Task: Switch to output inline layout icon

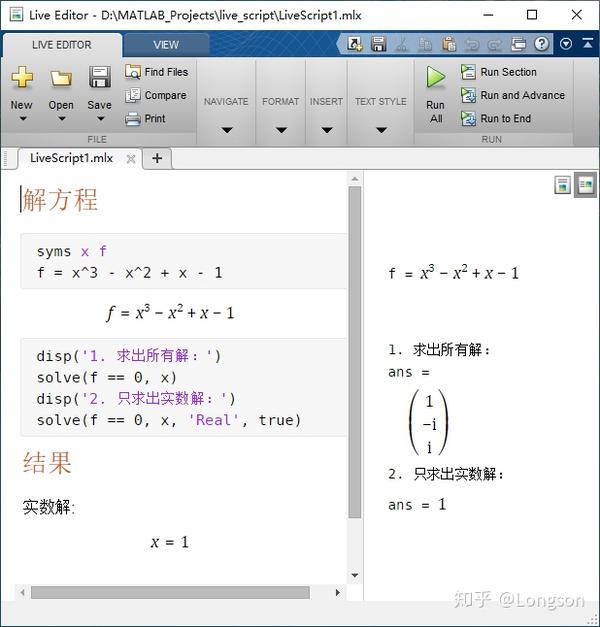Action: [562, 185]
